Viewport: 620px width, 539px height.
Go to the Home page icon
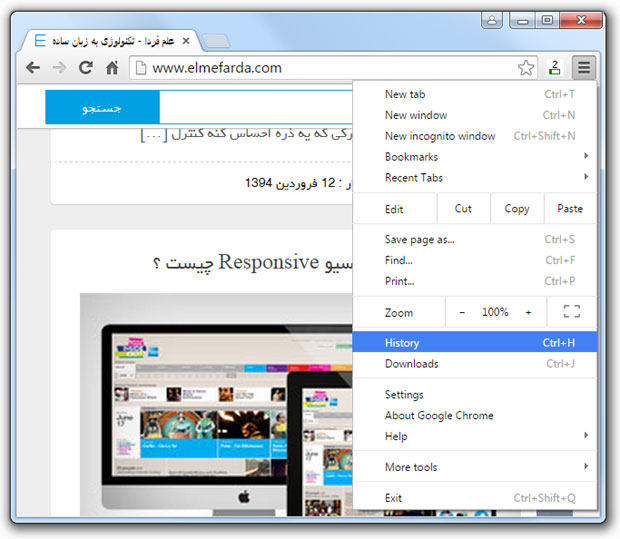click(112, 68)
